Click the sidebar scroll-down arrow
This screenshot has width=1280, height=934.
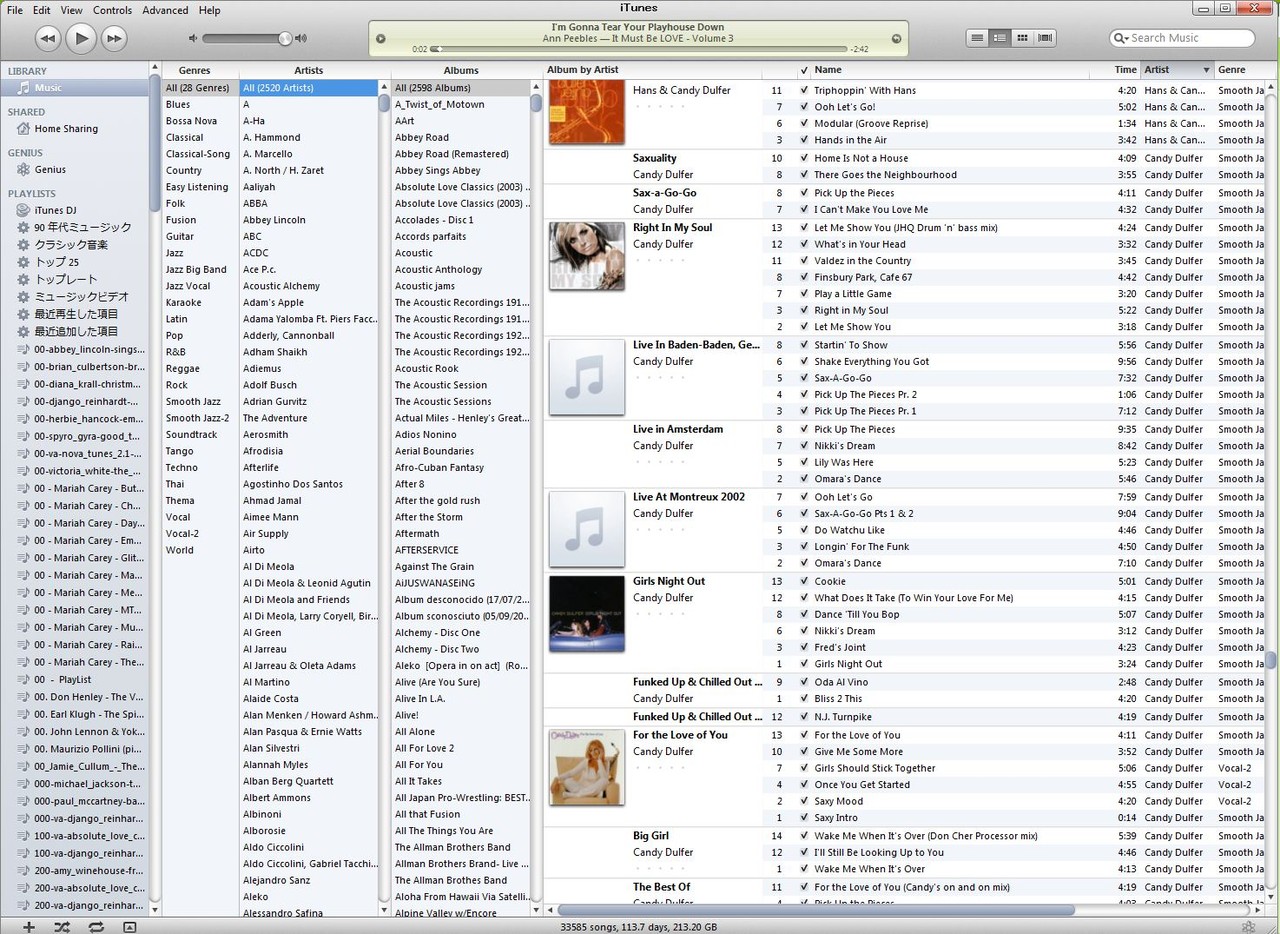click(x=155, y=910)
